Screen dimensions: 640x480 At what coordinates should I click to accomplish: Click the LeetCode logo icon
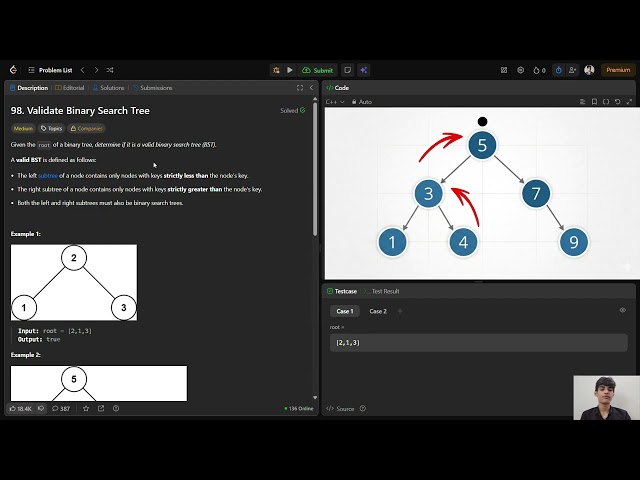[x=13, y=70]
